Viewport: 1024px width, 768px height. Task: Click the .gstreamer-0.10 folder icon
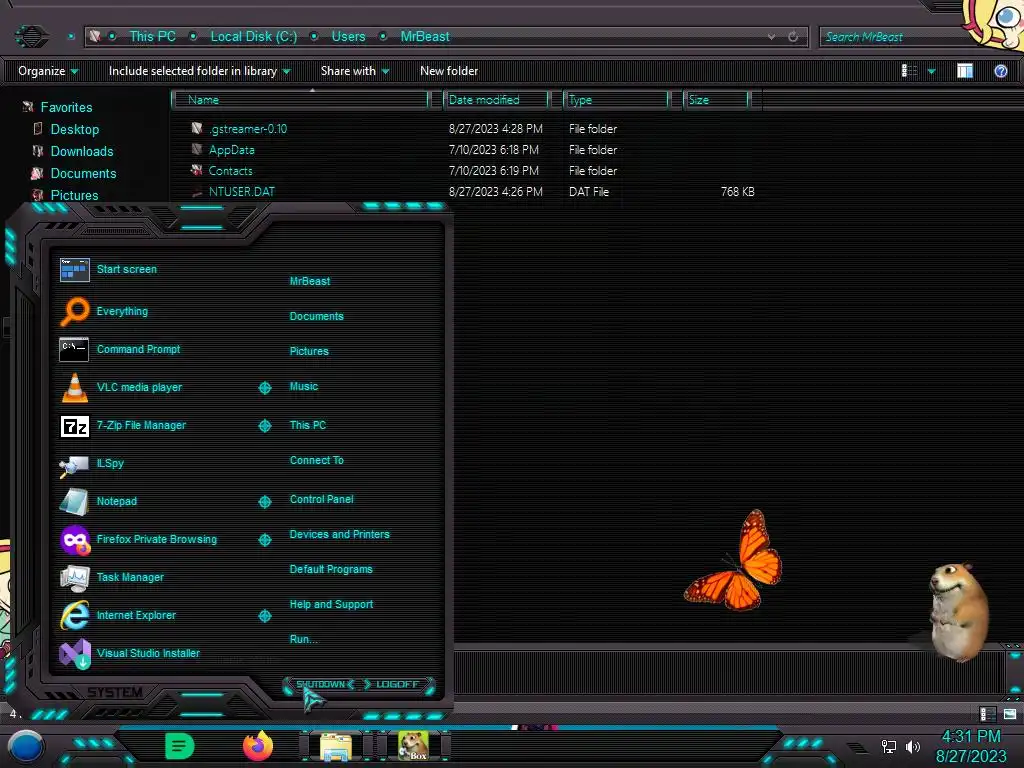click(x=197, y=128)
